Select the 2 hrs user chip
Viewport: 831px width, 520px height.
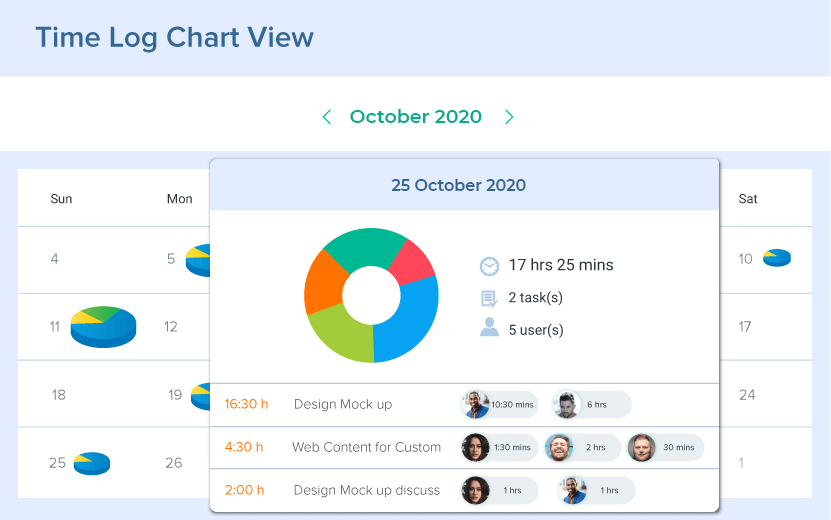tap(581, 447)
